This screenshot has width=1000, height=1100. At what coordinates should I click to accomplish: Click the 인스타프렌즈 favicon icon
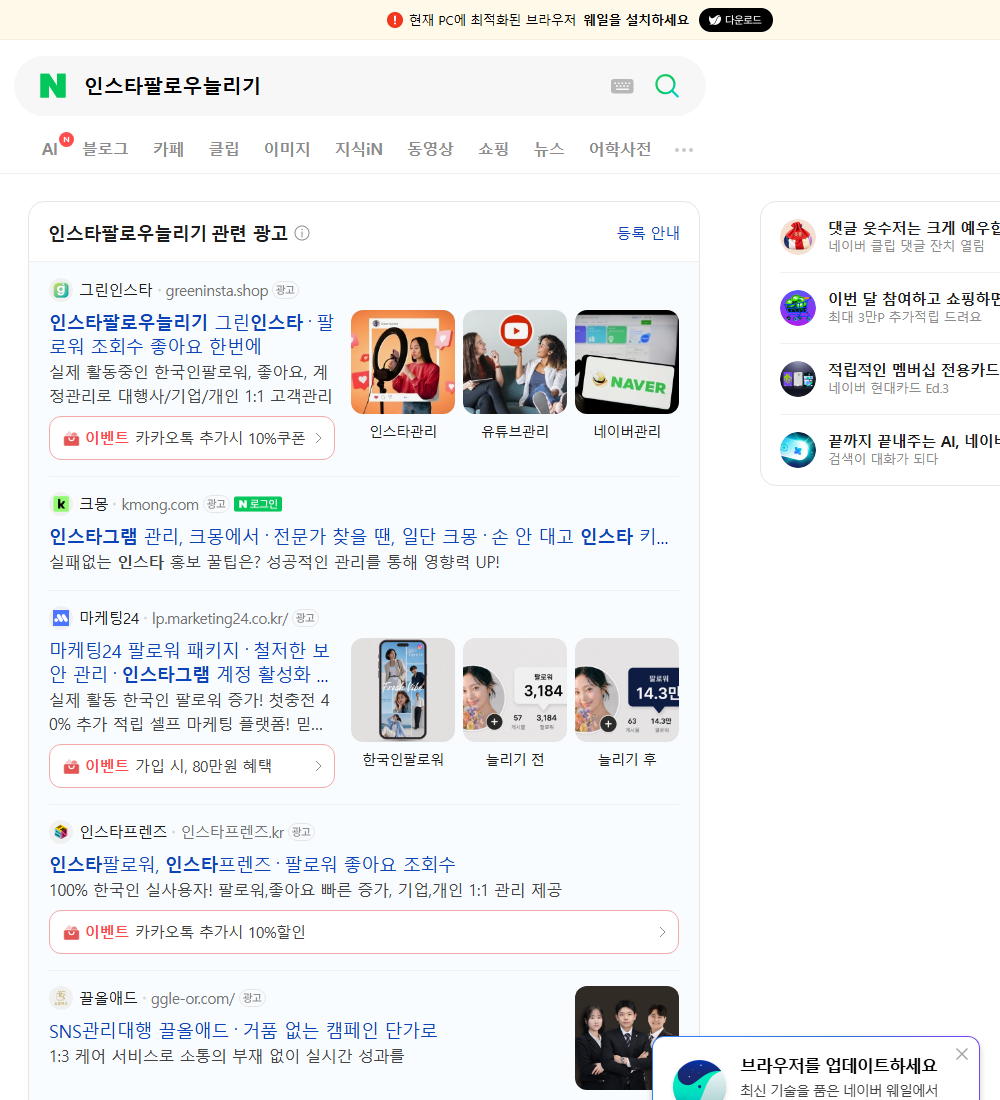61,832
